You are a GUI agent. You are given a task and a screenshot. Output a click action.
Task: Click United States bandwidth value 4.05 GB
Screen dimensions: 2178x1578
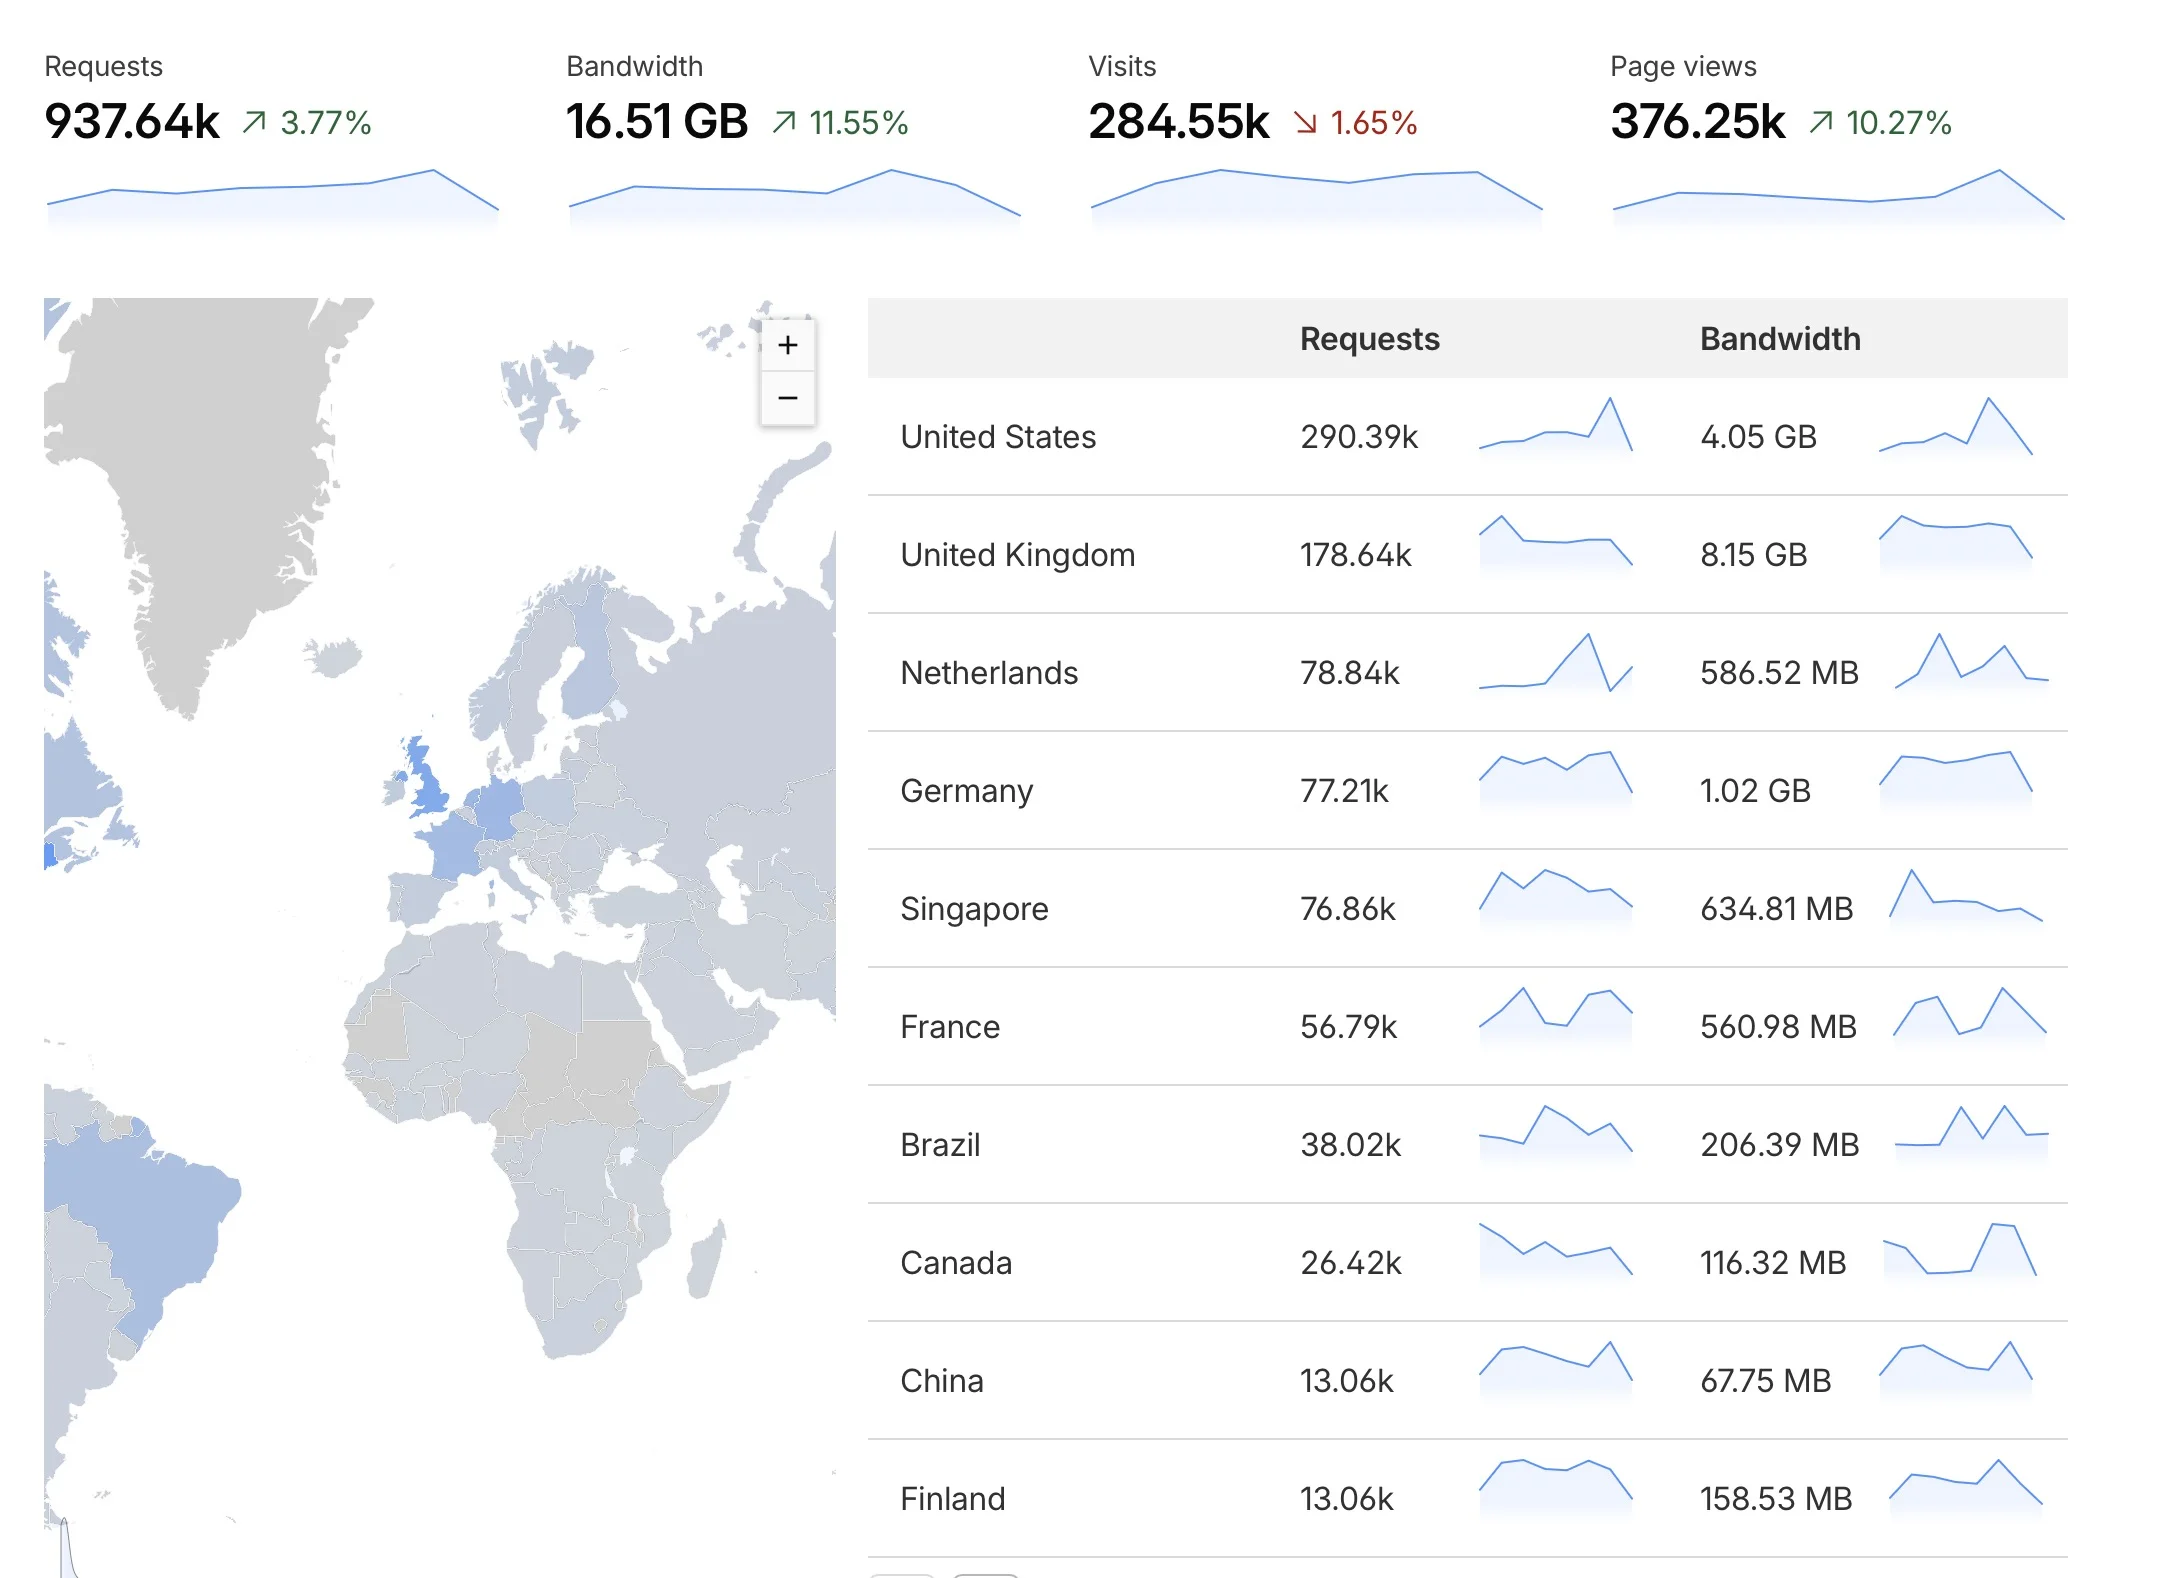pyautogui.click(x=1759, y=437)
